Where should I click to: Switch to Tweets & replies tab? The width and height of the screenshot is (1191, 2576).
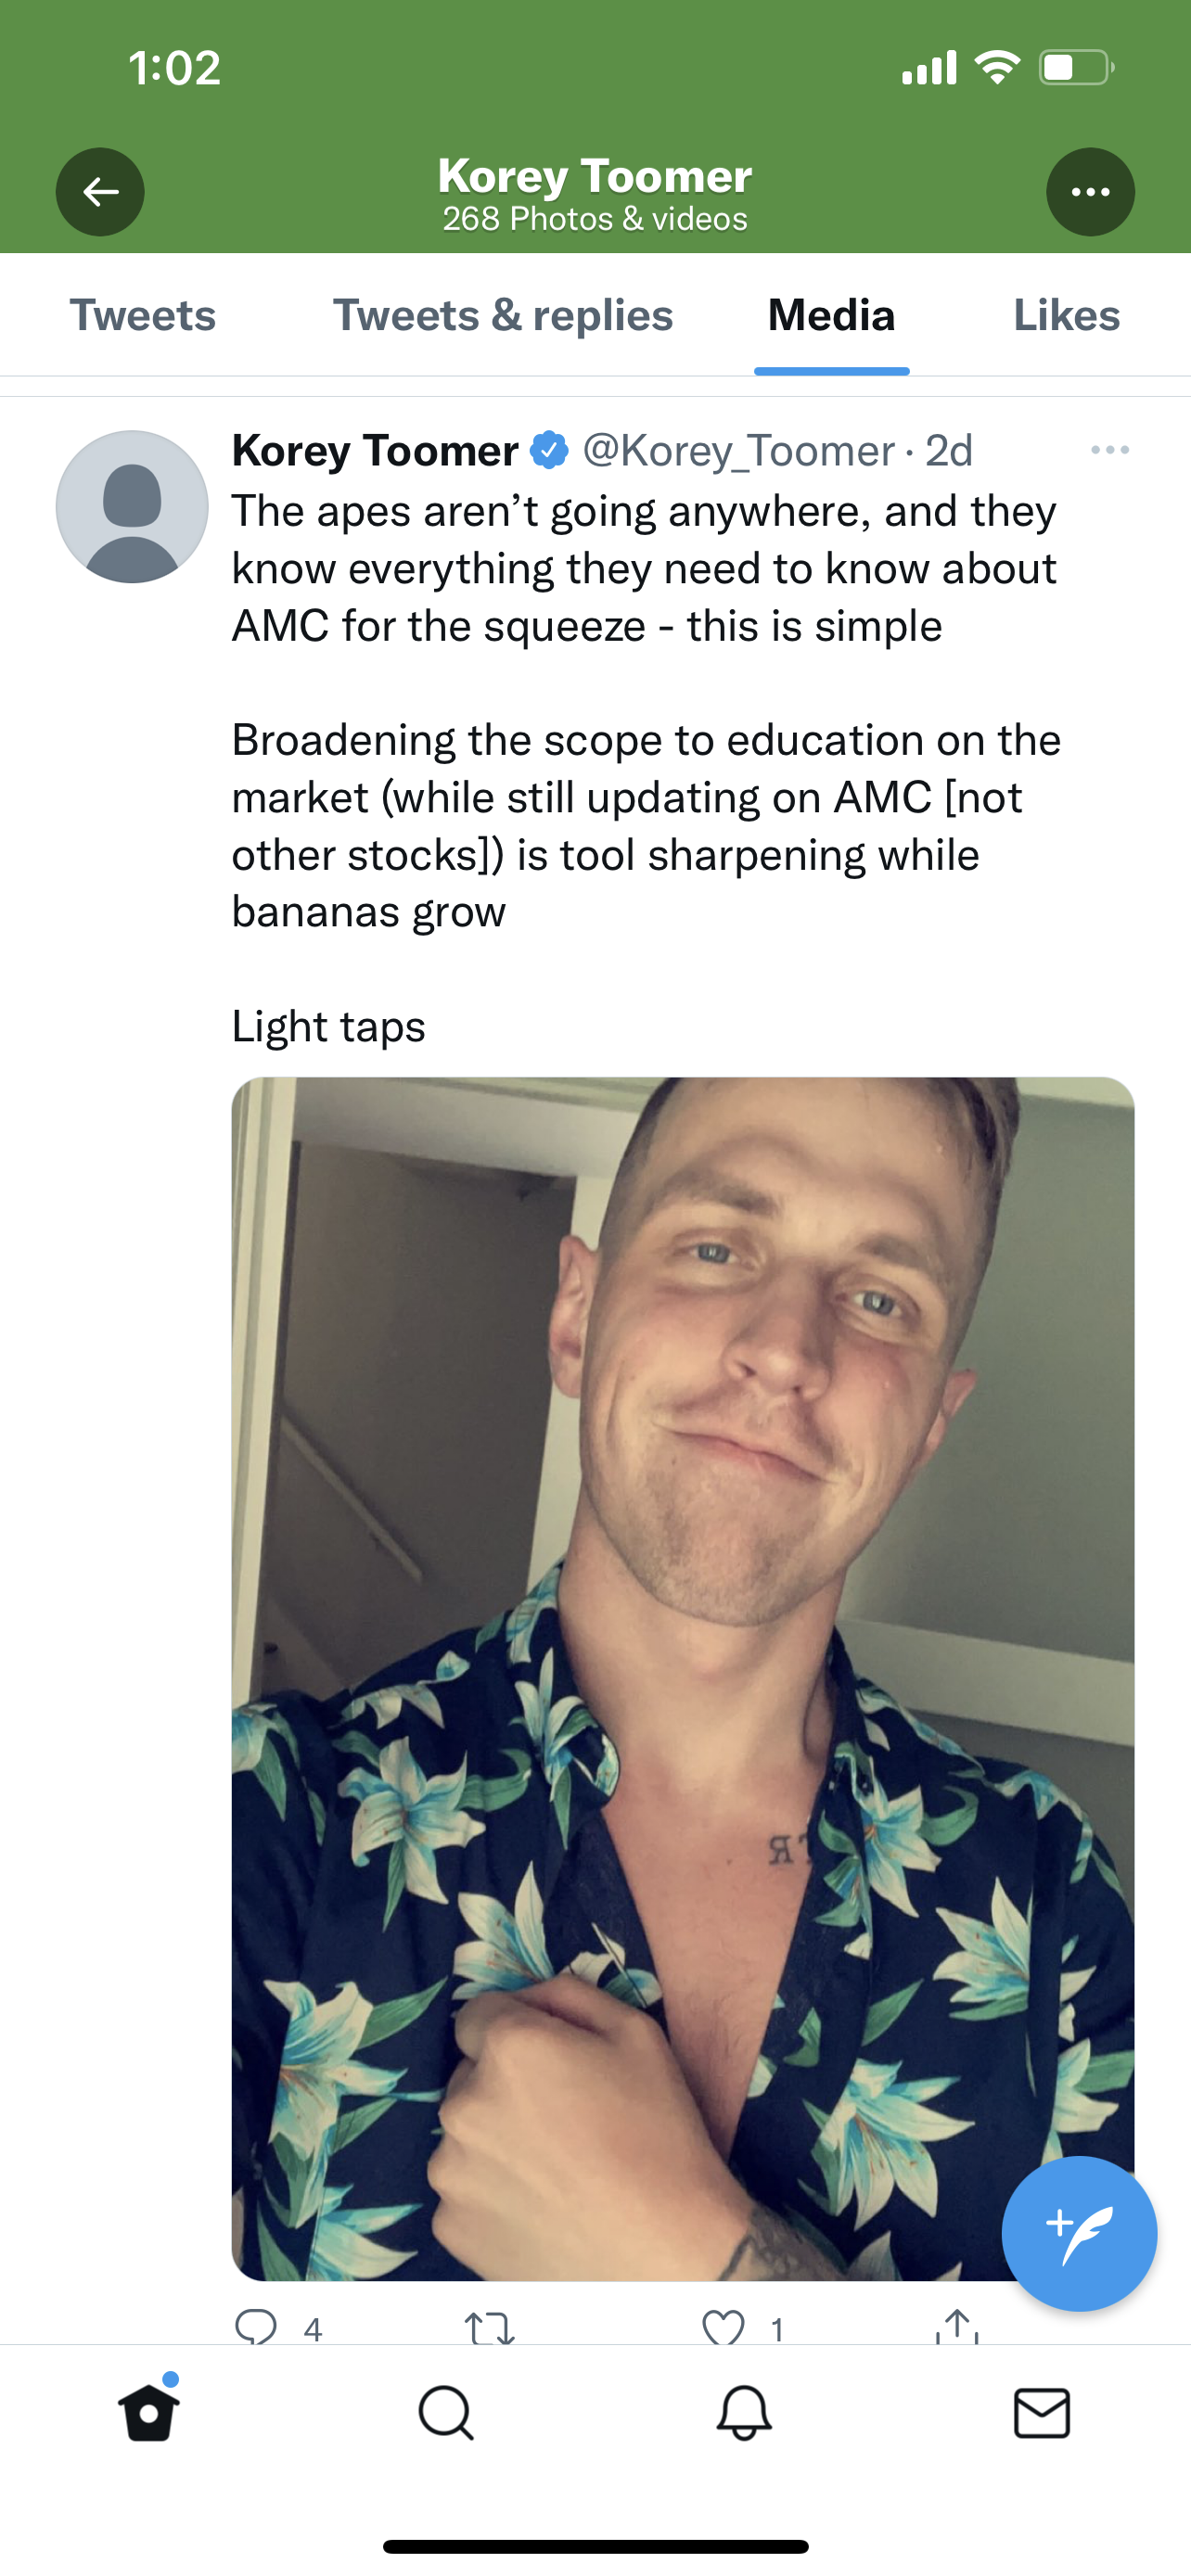[x=503, y=316]
